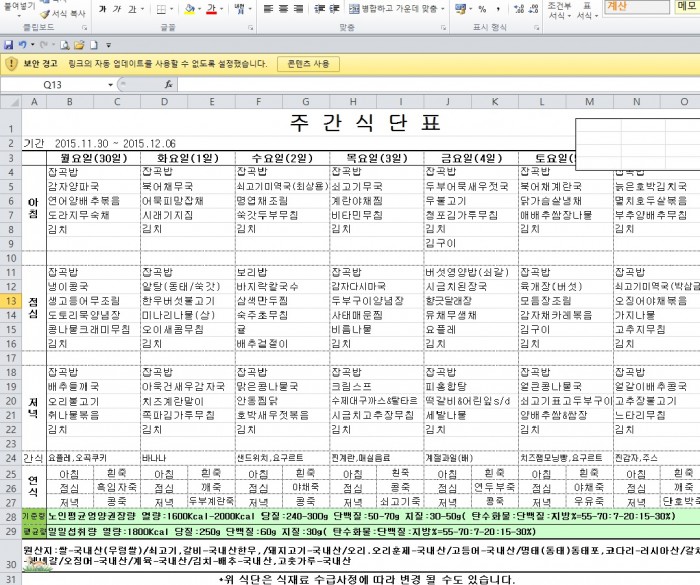Viewport: 700px width, 585px height.
Task: Center align text
Action: [x=283, y=8]
